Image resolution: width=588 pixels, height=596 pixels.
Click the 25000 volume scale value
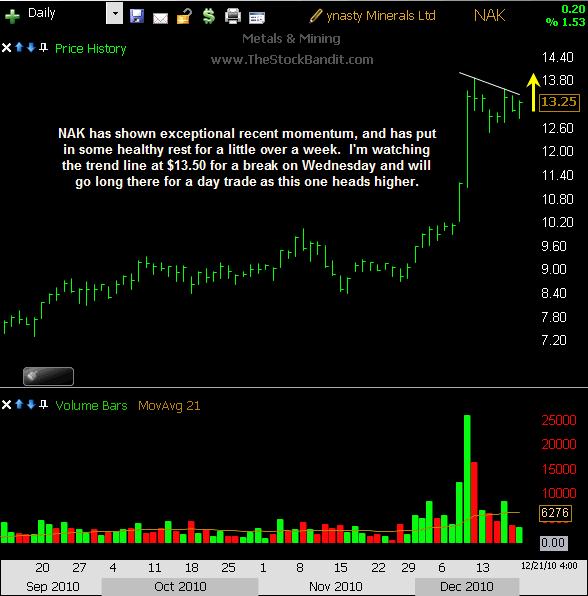pyautogui.click(x=559, y=420)
